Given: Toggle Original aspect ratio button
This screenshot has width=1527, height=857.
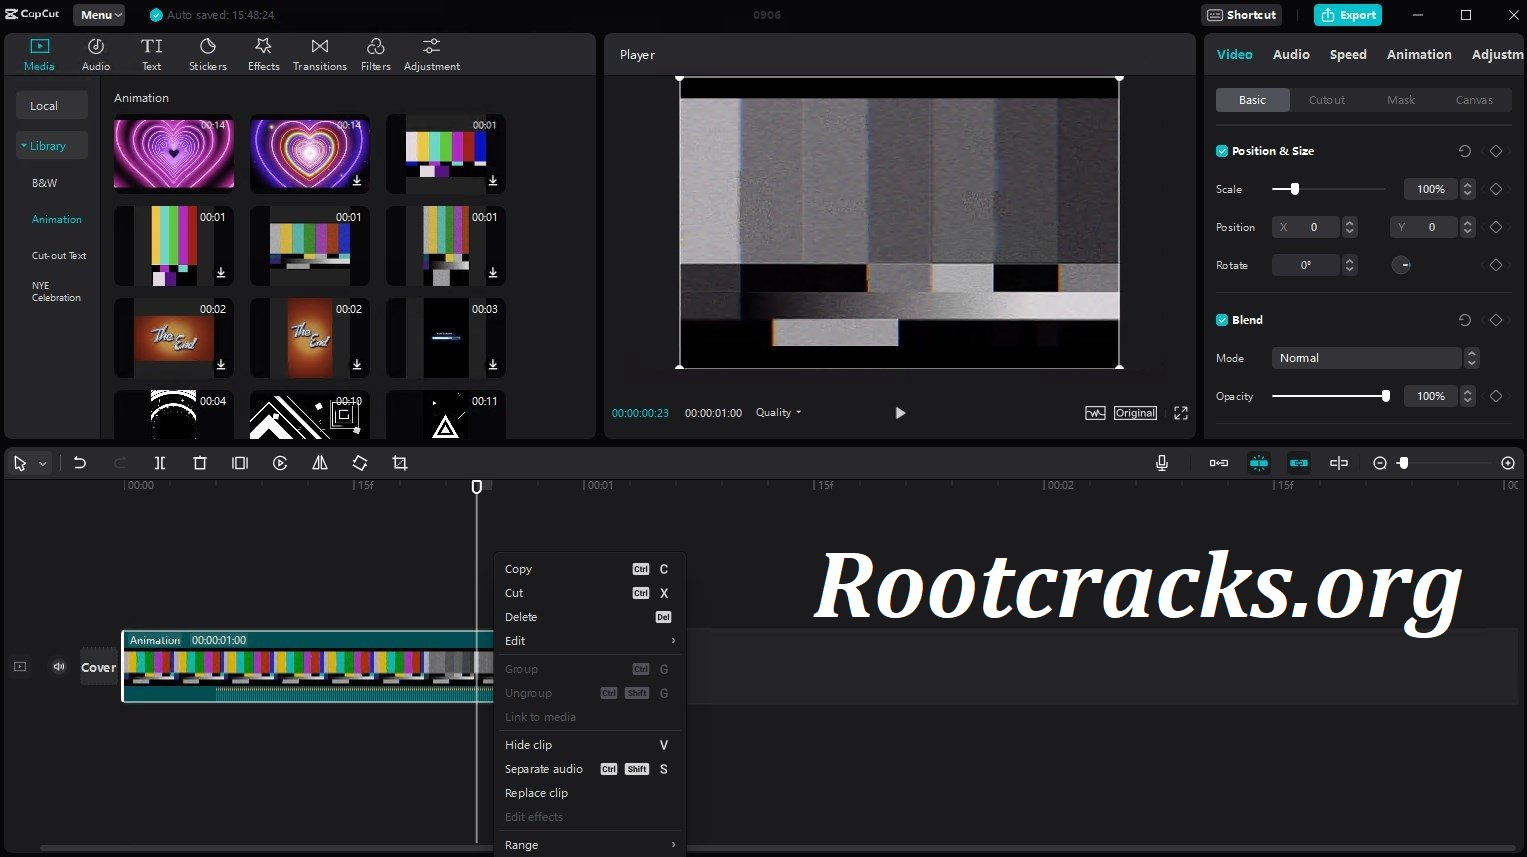Looking at the screenshot, I should pos(1136,413).
